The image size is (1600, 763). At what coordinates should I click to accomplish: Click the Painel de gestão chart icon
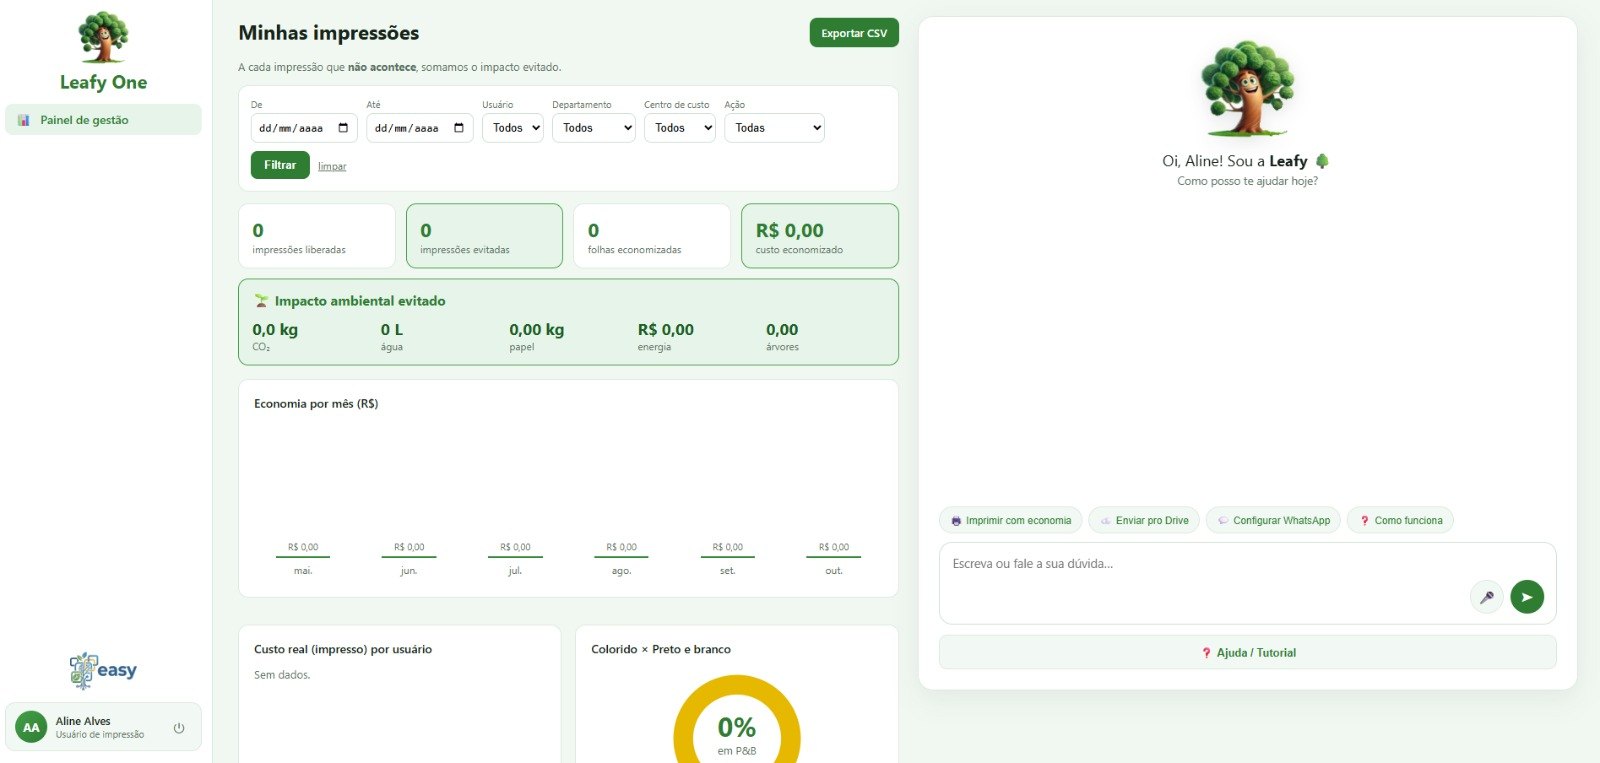pyautogui.click(x=24, y=120)
